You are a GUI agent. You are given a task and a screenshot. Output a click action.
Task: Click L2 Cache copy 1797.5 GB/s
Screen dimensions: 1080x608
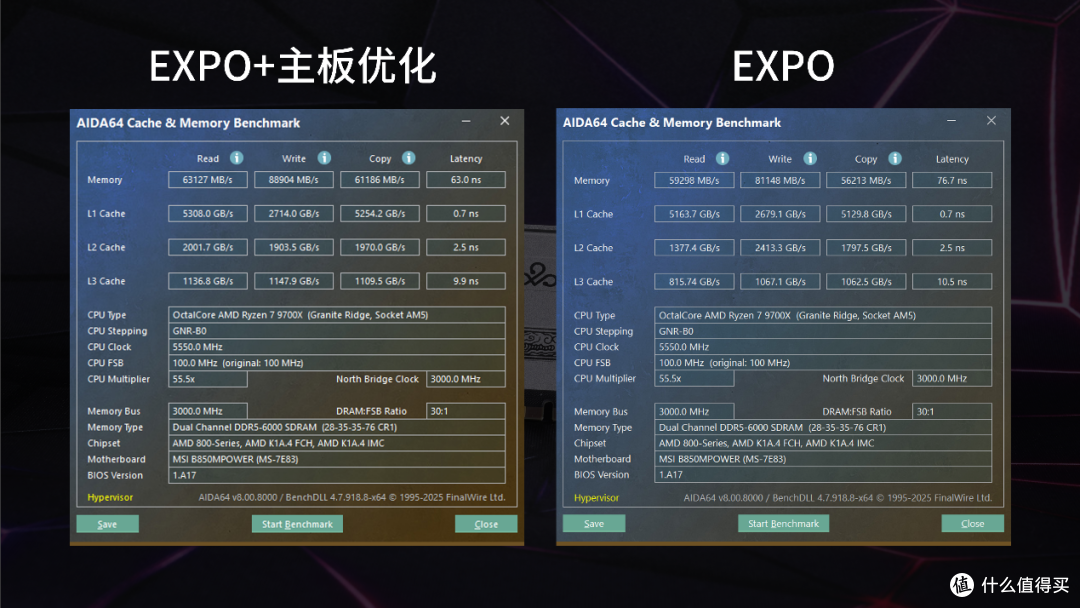pyautogui.click(x=866, y=248)
